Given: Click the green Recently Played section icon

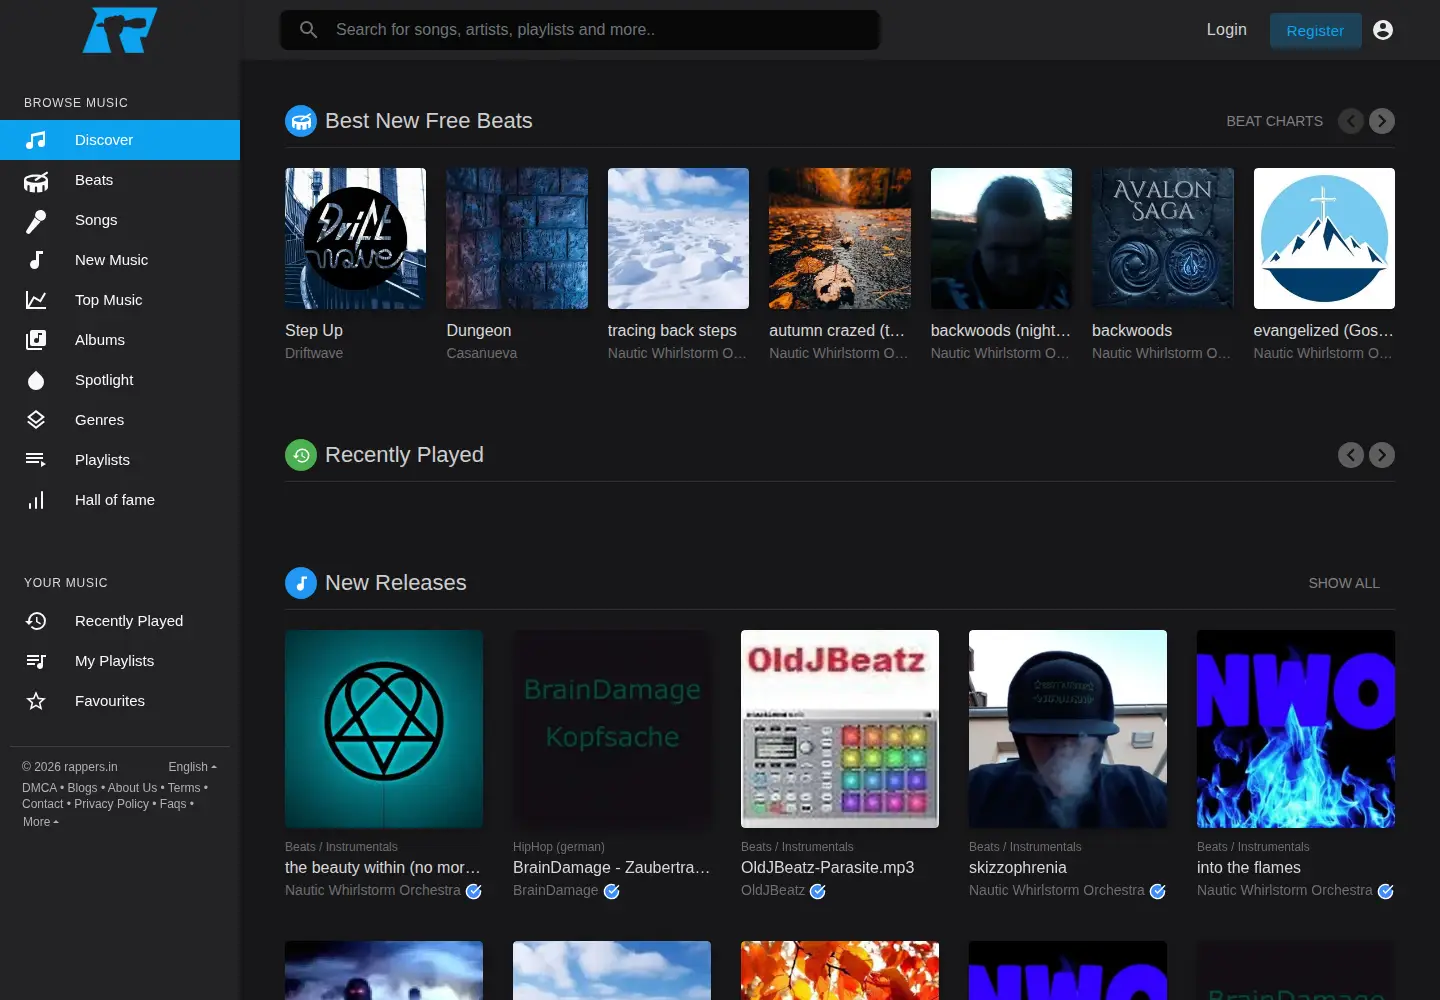Looking at the screenshot, I should (301, 455).
